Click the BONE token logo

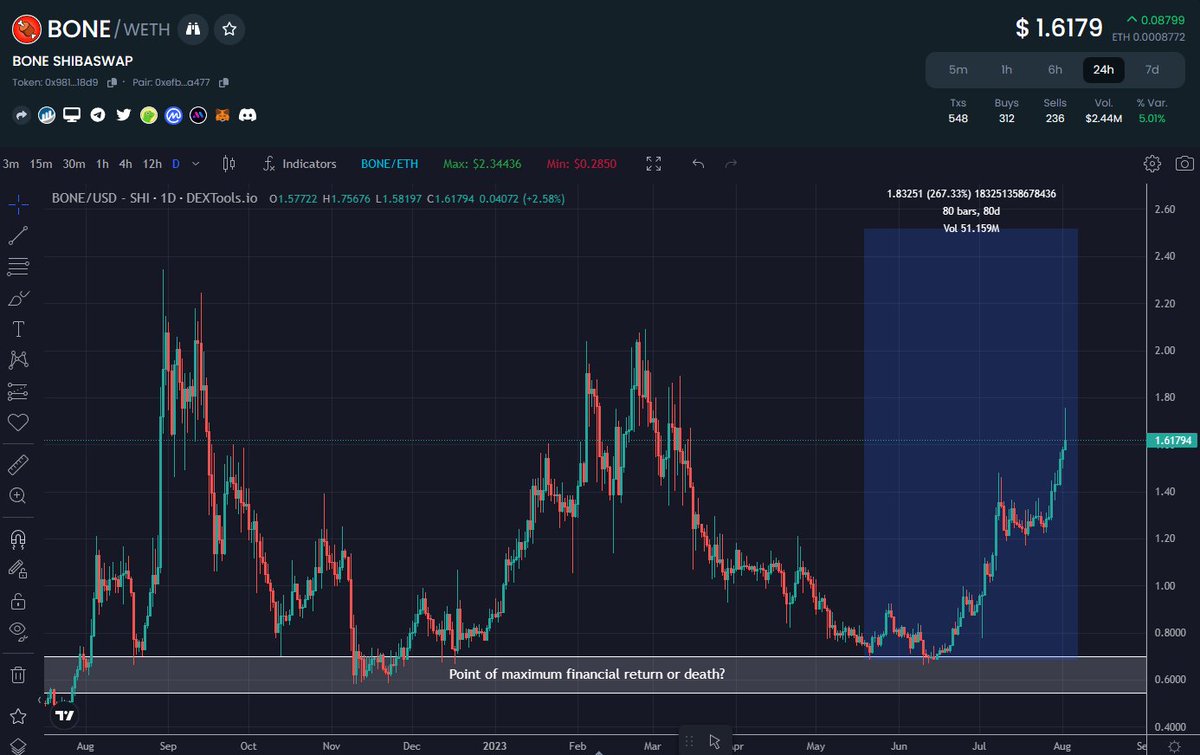[x=28, y=29]
